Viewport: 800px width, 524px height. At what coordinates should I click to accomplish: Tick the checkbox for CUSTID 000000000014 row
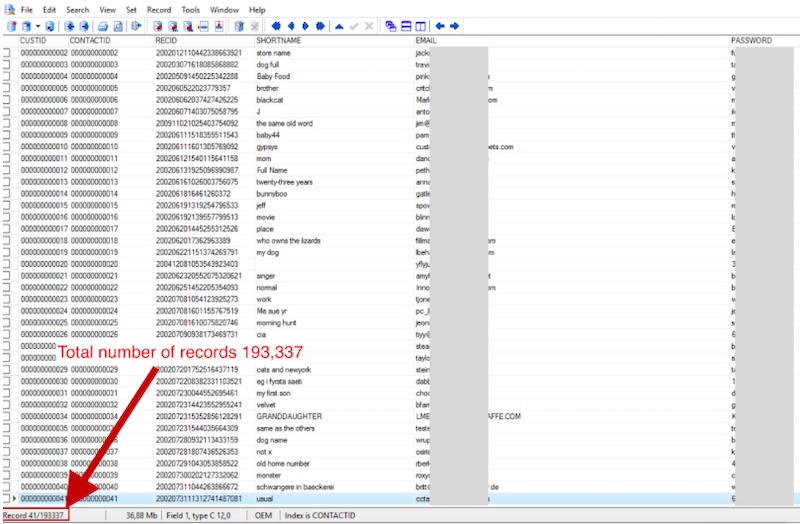[x=7, y=193]
